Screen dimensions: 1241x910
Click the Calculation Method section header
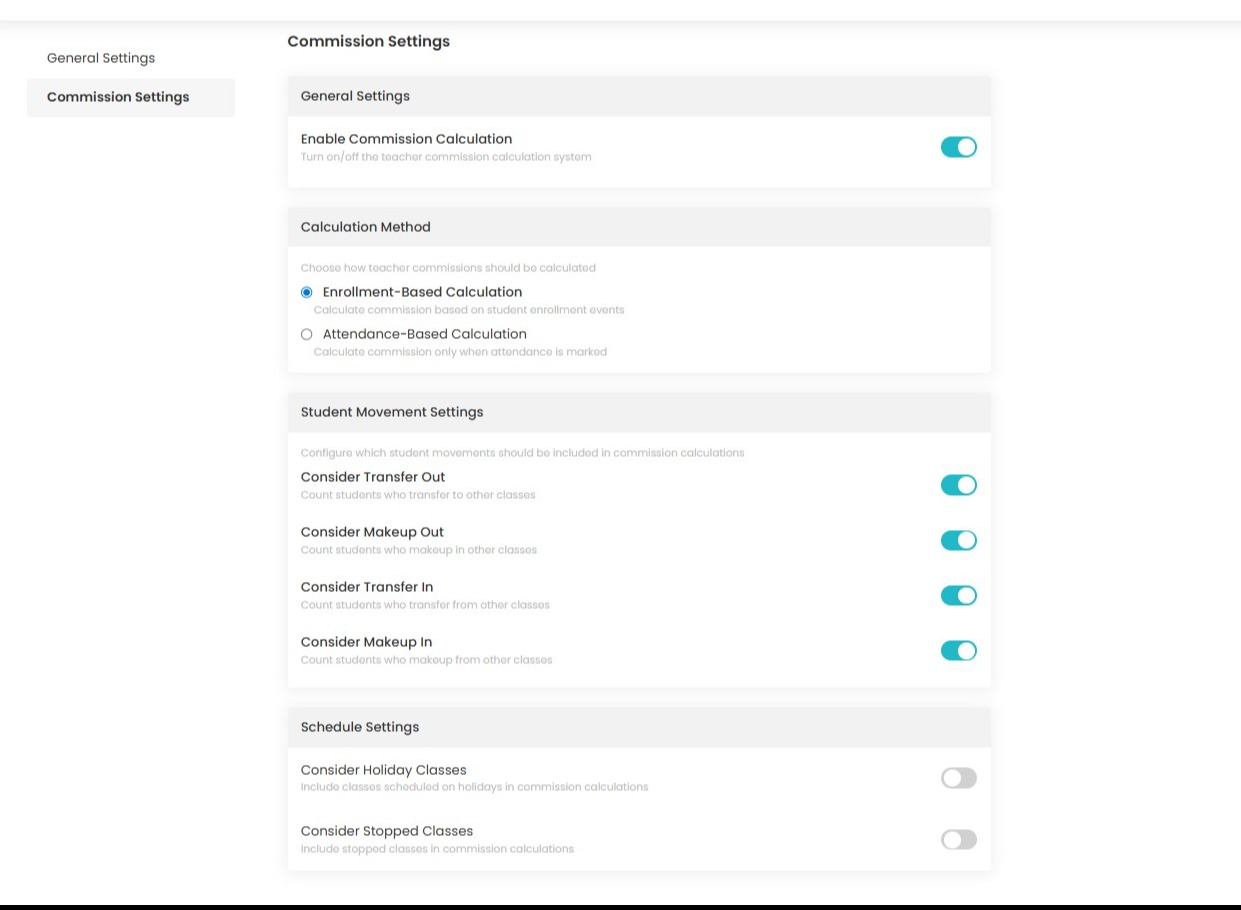(638, 227)
